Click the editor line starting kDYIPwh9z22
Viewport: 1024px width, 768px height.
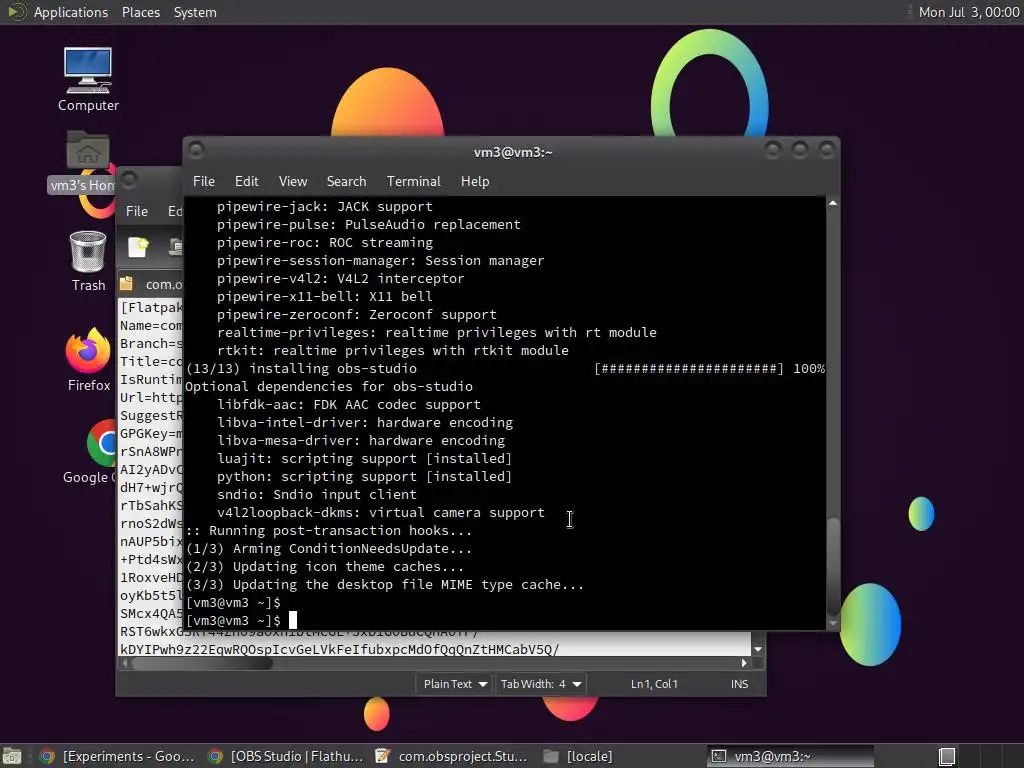pyautogui.click(x=340, y=649)
